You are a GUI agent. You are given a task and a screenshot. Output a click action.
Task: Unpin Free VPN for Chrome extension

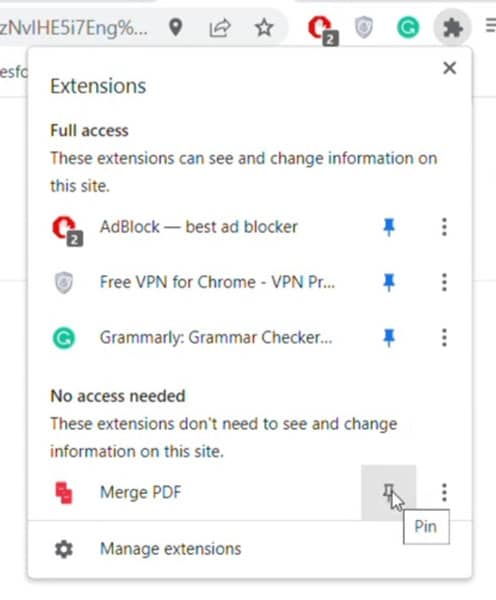click(389, 282)
